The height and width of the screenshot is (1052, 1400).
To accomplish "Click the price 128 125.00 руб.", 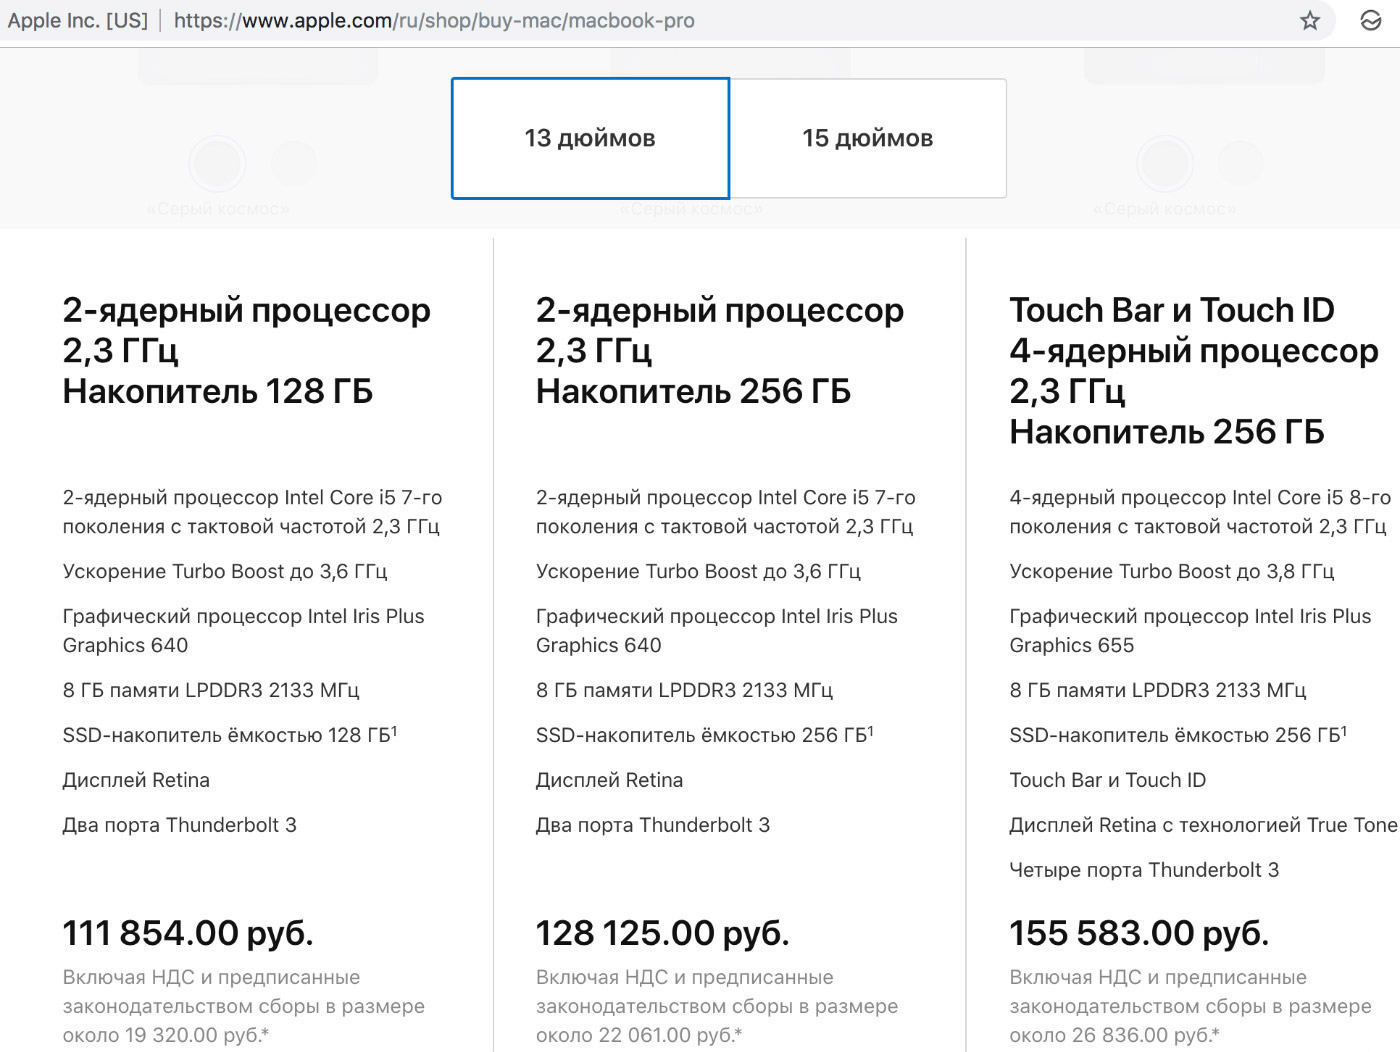I will [663, 933].
